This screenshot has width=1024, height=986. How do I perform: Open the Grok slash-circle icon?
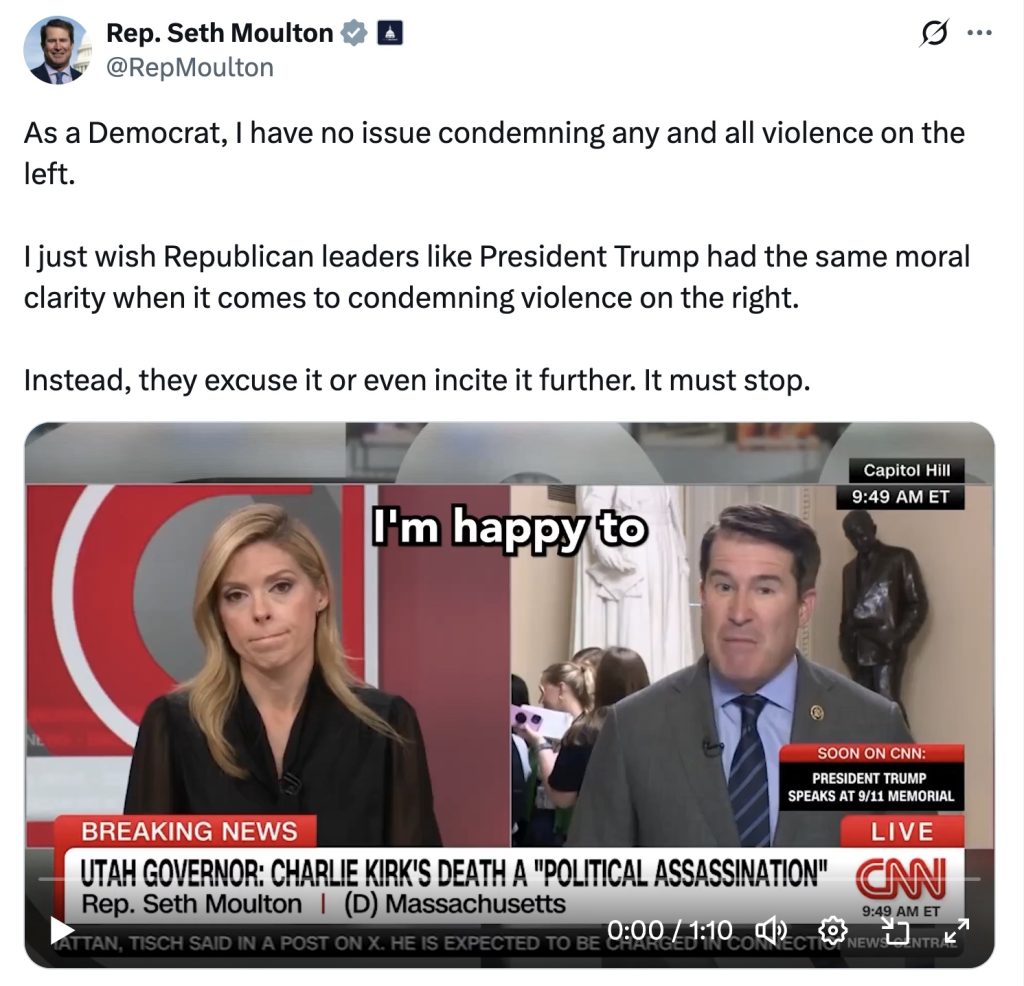[x=933, y=33]
